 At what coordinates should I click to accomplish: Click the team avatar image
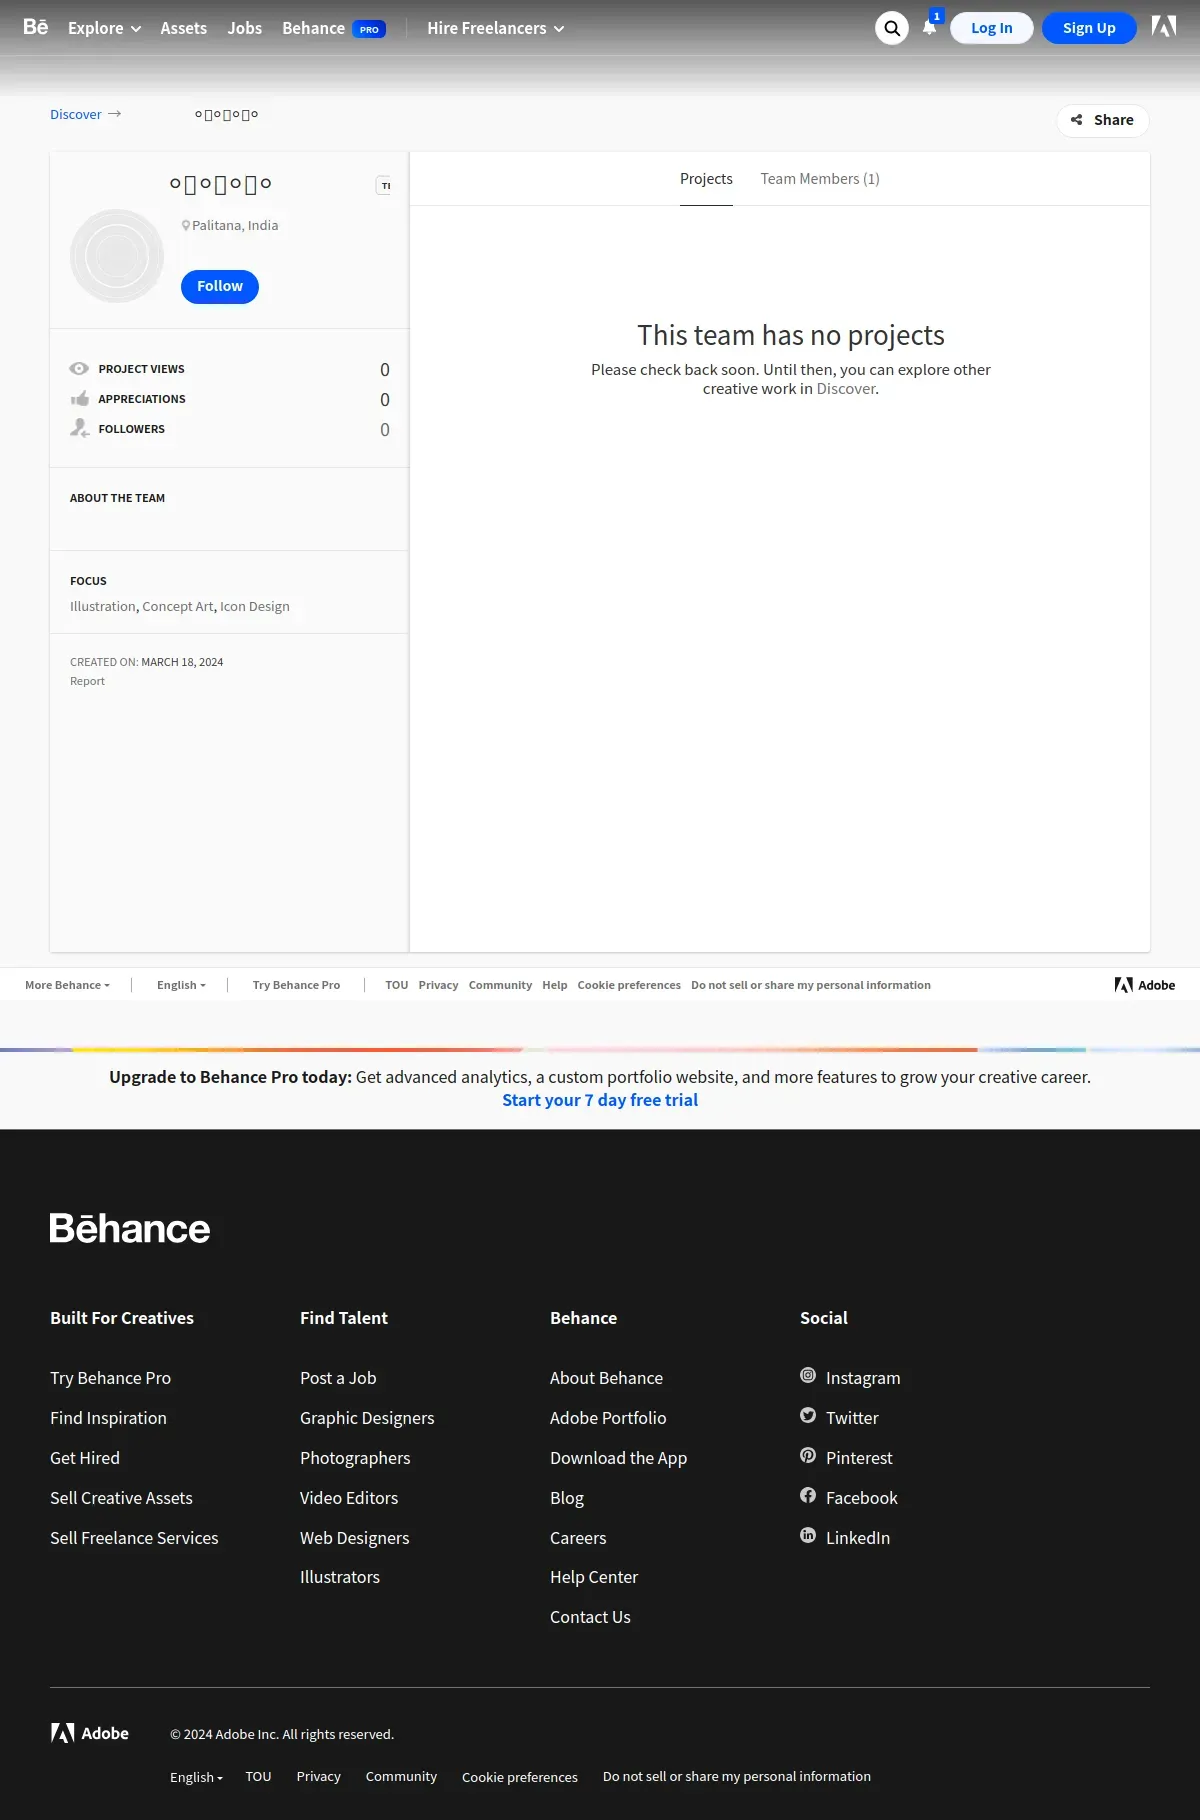point(117,256)
